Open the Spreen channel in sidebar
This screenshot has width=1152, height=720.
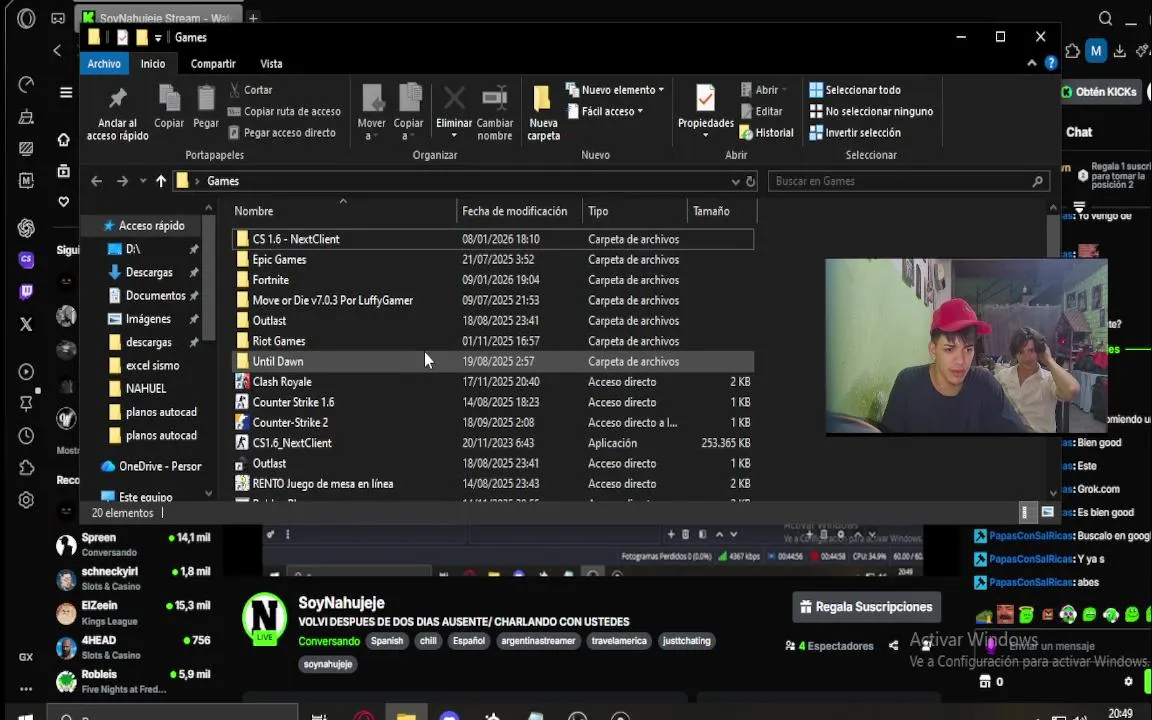click(134, 544)
